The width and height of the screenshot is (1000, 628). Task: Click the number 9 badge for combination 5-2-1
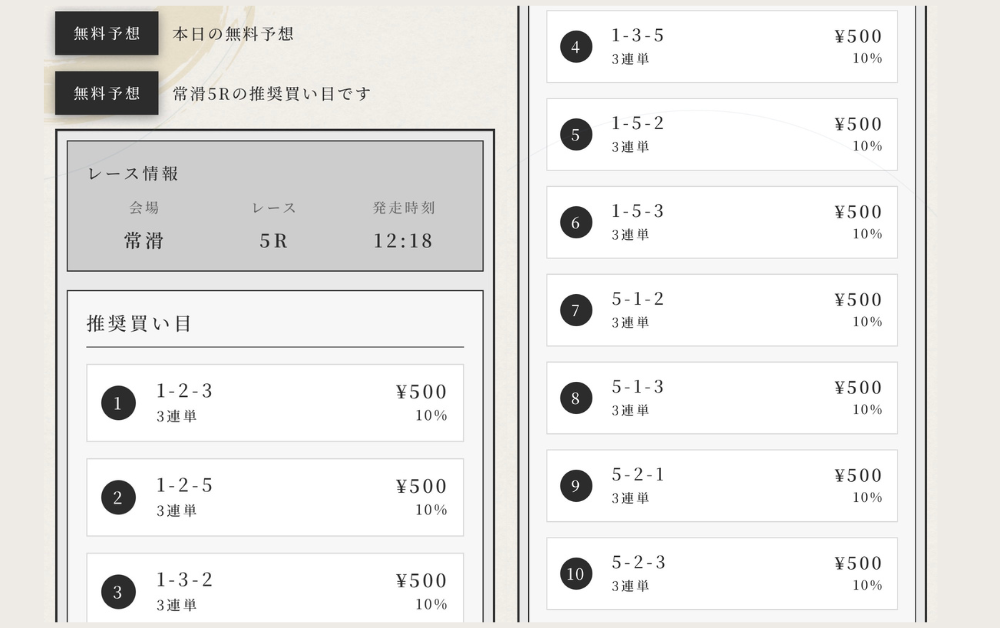[x=576, y=486]
